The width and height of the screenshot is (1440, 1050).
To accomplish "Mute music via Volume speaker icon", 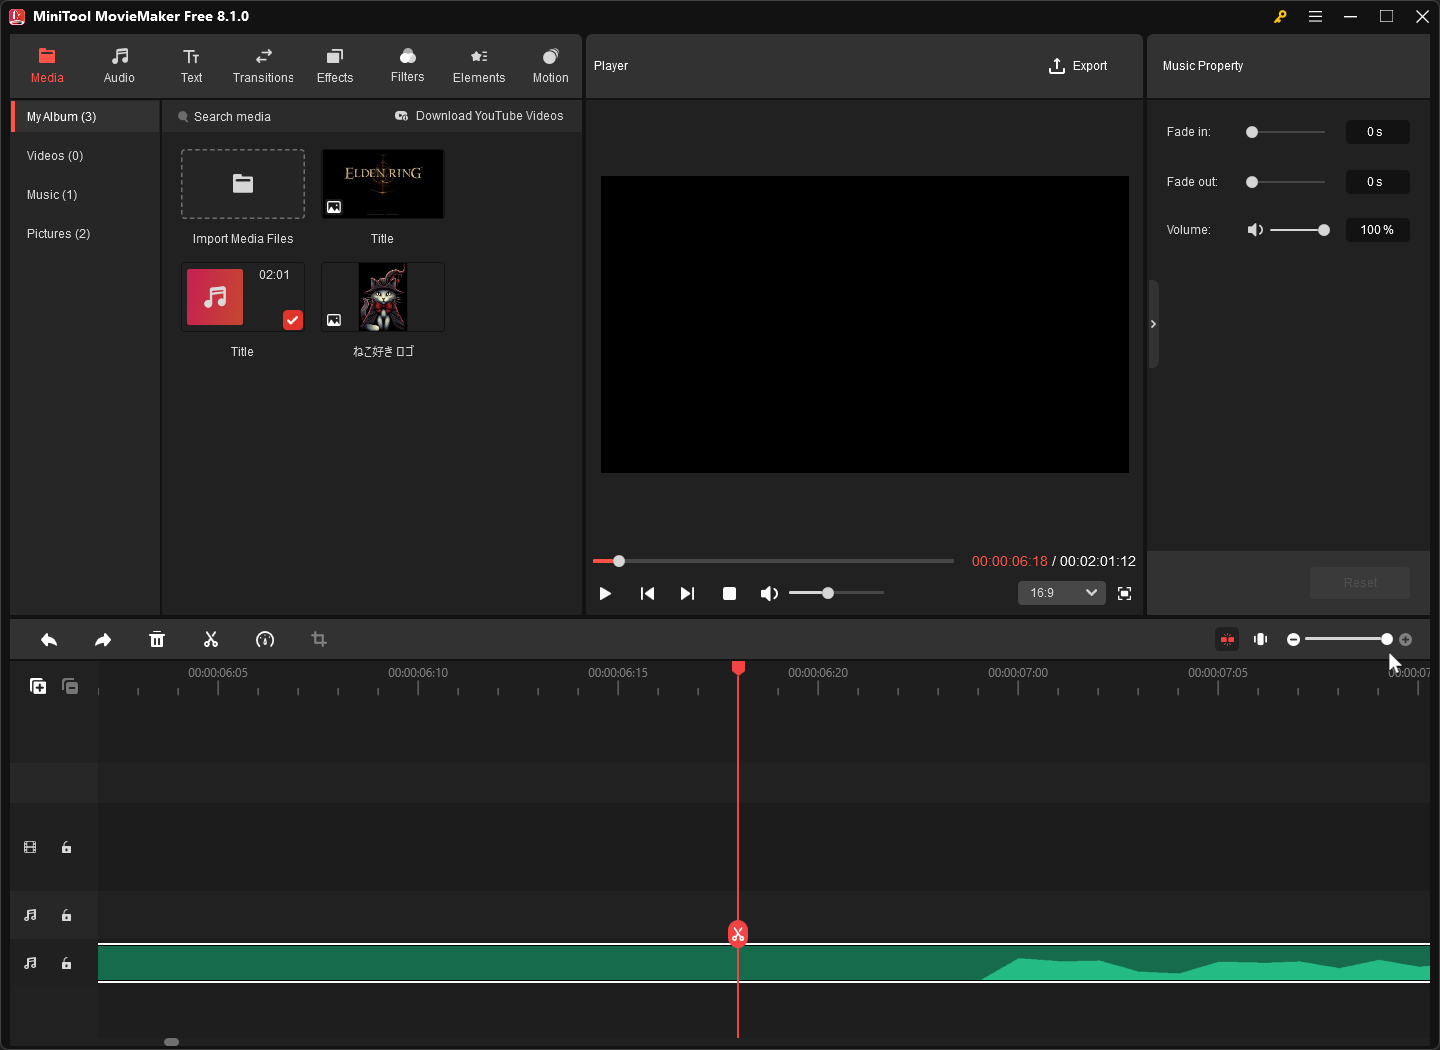I will coord(1255,230).
